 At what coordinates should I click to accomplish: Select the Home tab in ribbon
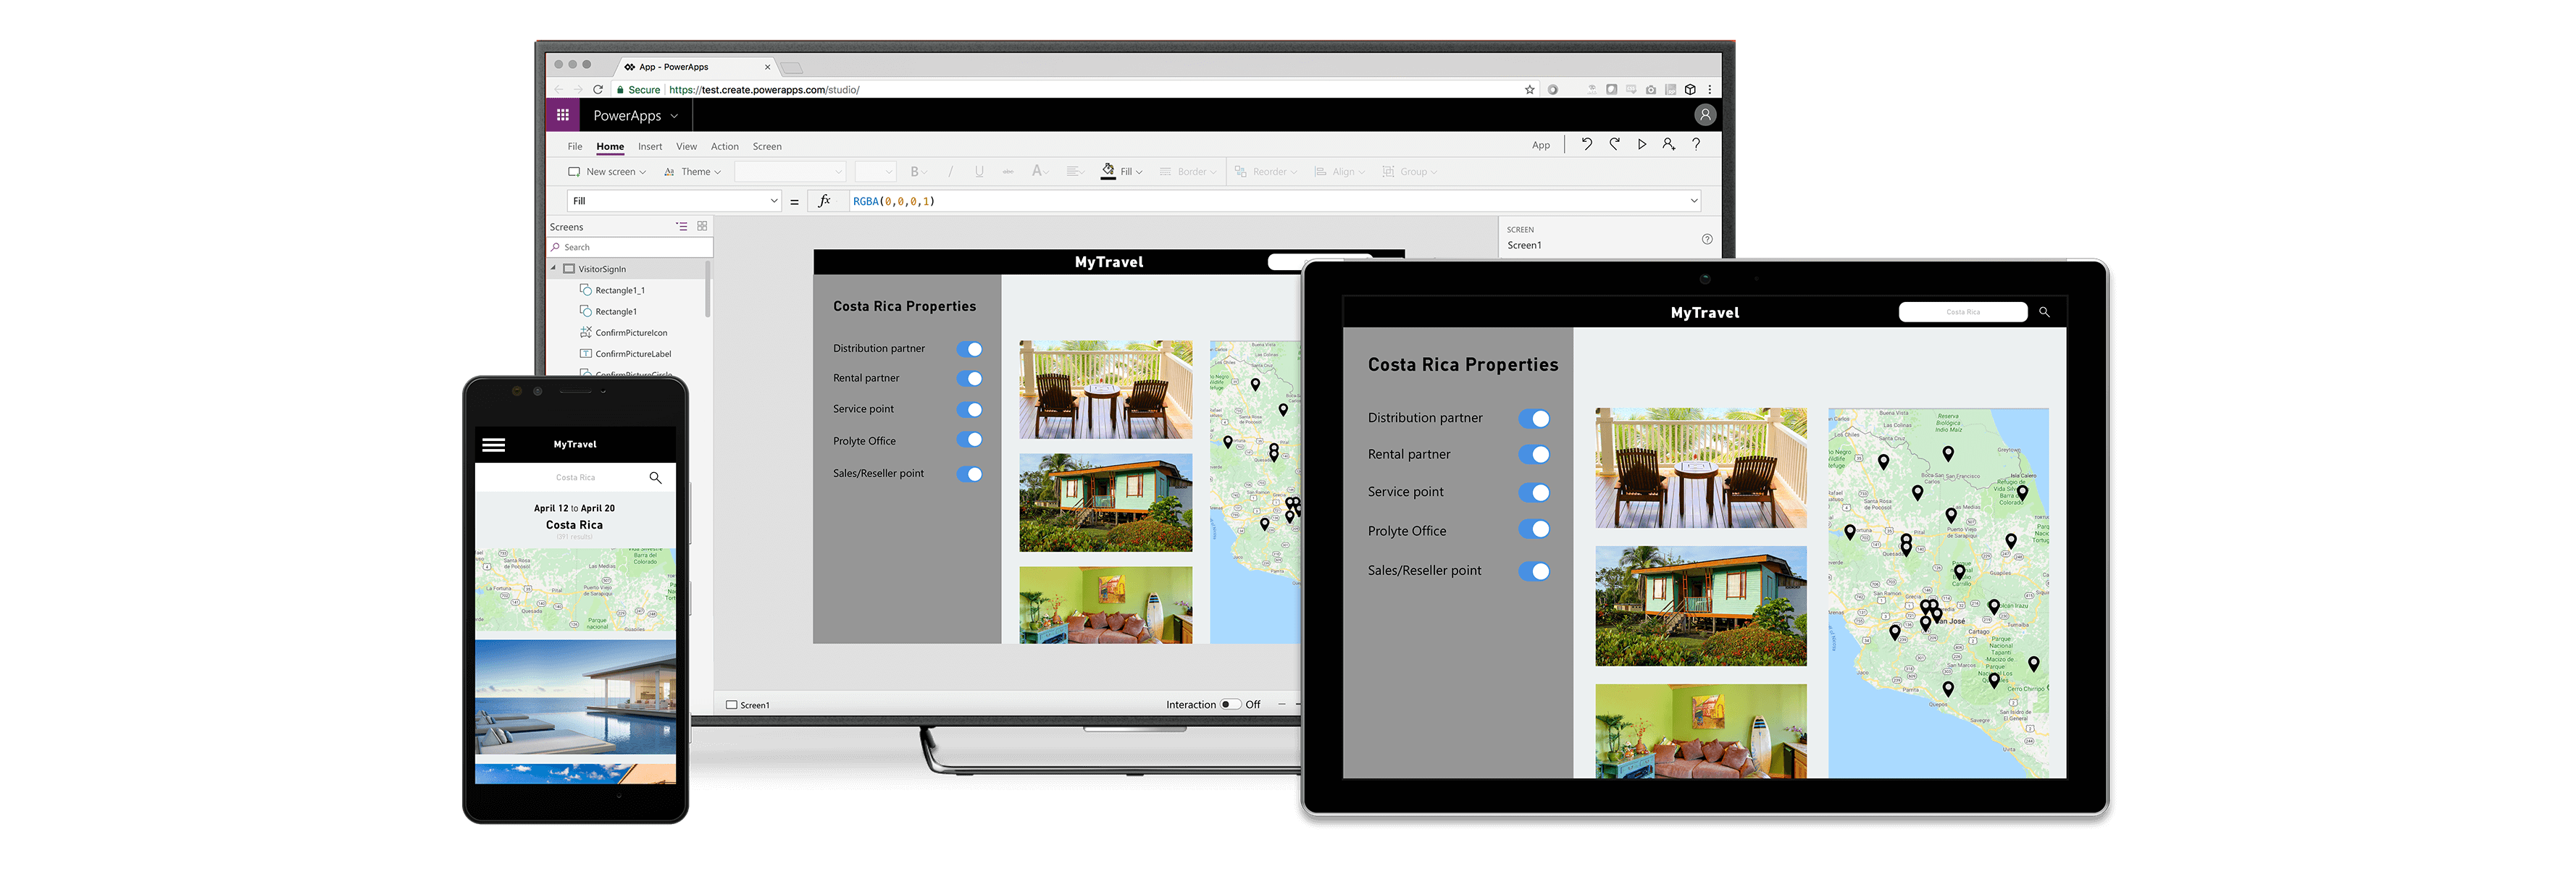pyautogui.click(x=608, y=146)
